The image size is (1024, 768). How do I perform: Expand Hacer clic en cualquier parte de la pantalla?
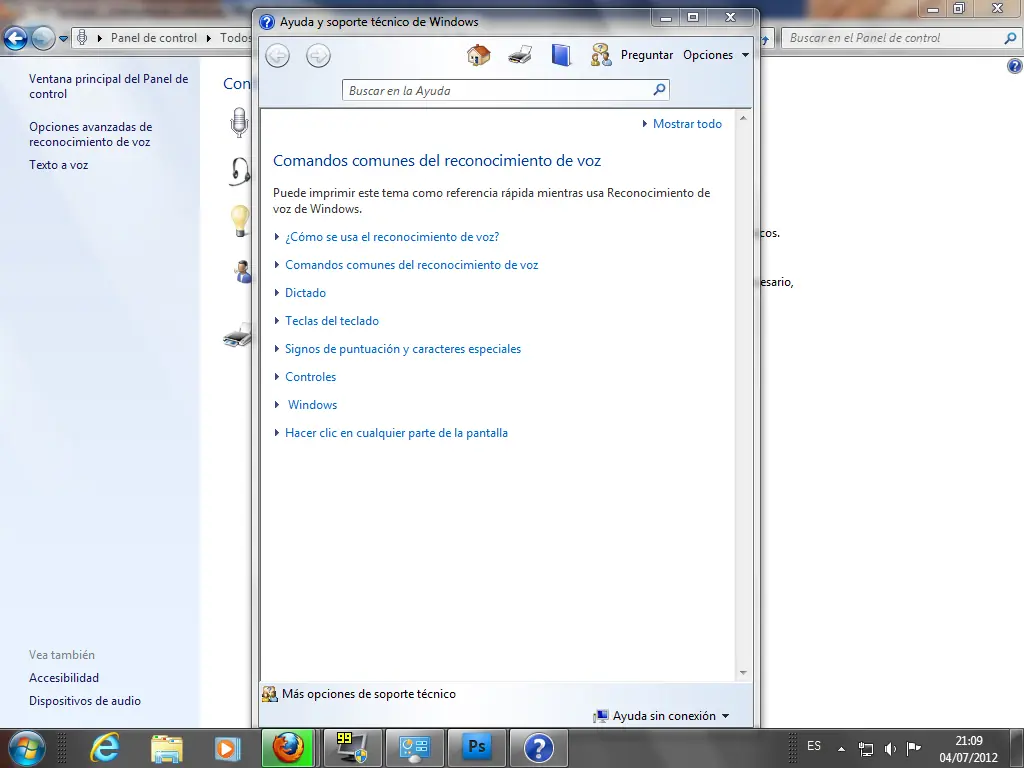[x=391, y=433]
